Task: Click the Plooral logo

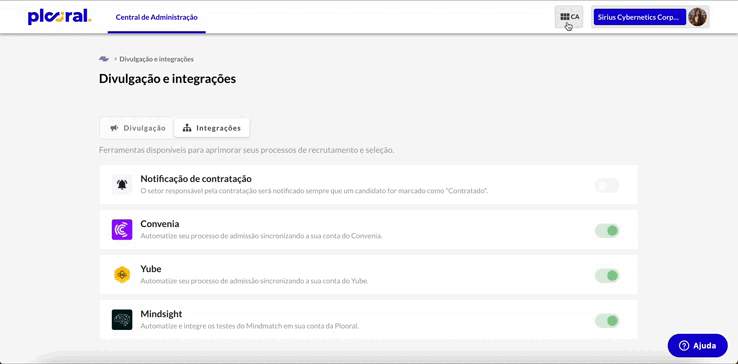Action: coord(59,17)
